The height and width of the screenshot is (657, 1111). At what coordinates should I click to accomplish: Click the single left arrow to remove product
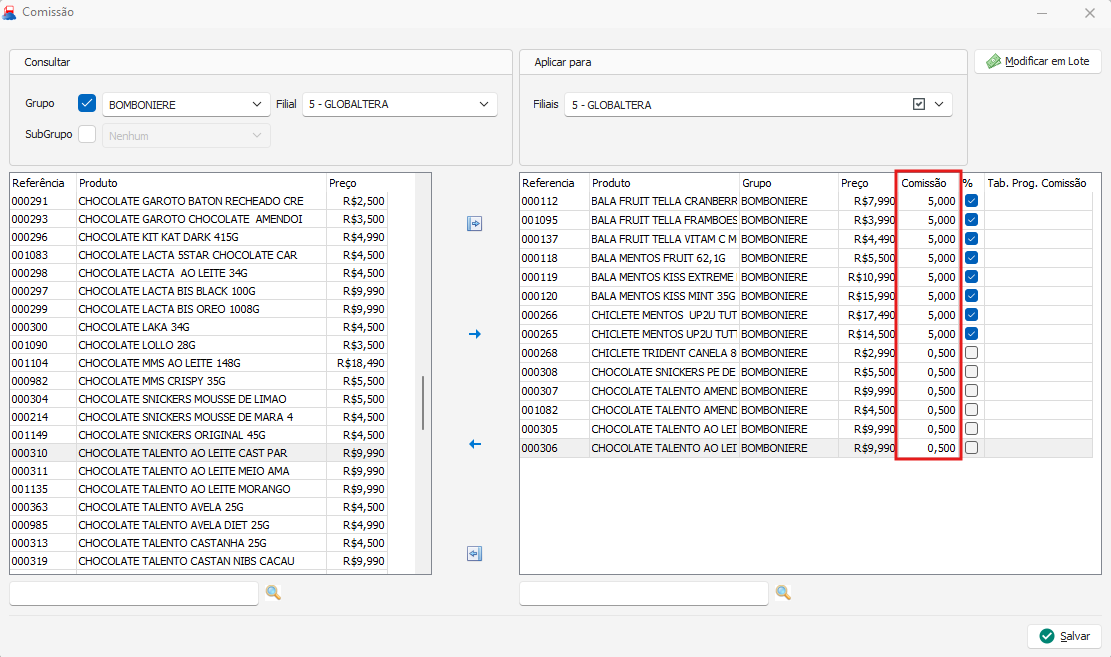(475, 444)
